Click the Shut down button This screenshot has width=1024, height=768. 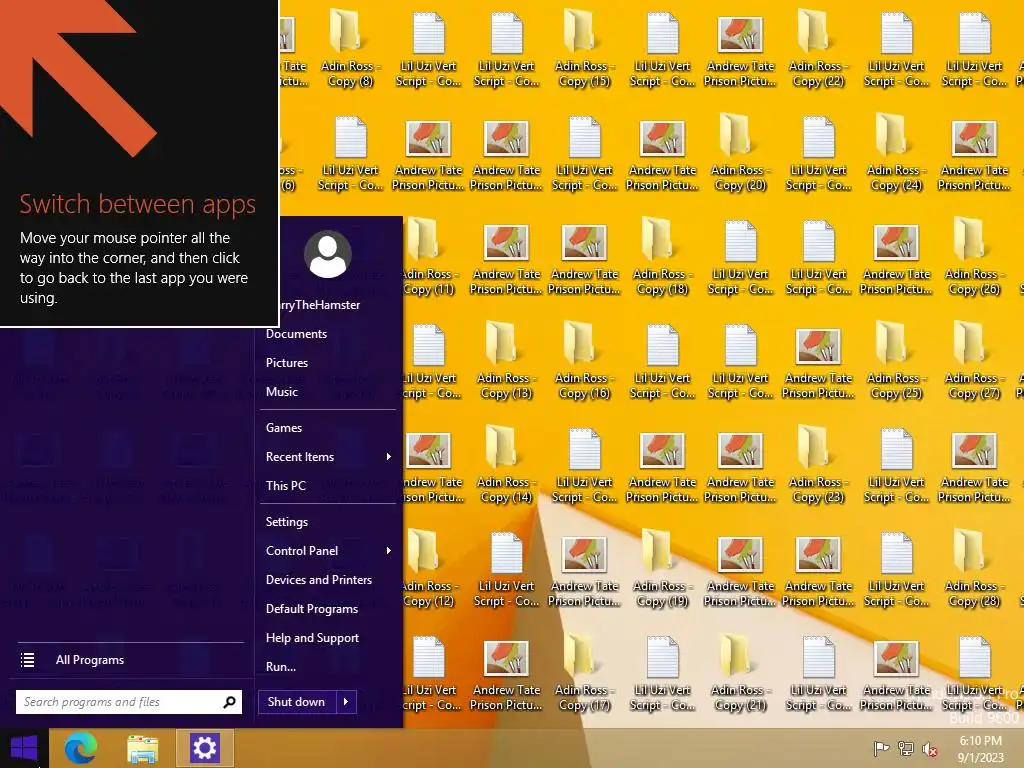pyautogui.click(x=297, y=702)
